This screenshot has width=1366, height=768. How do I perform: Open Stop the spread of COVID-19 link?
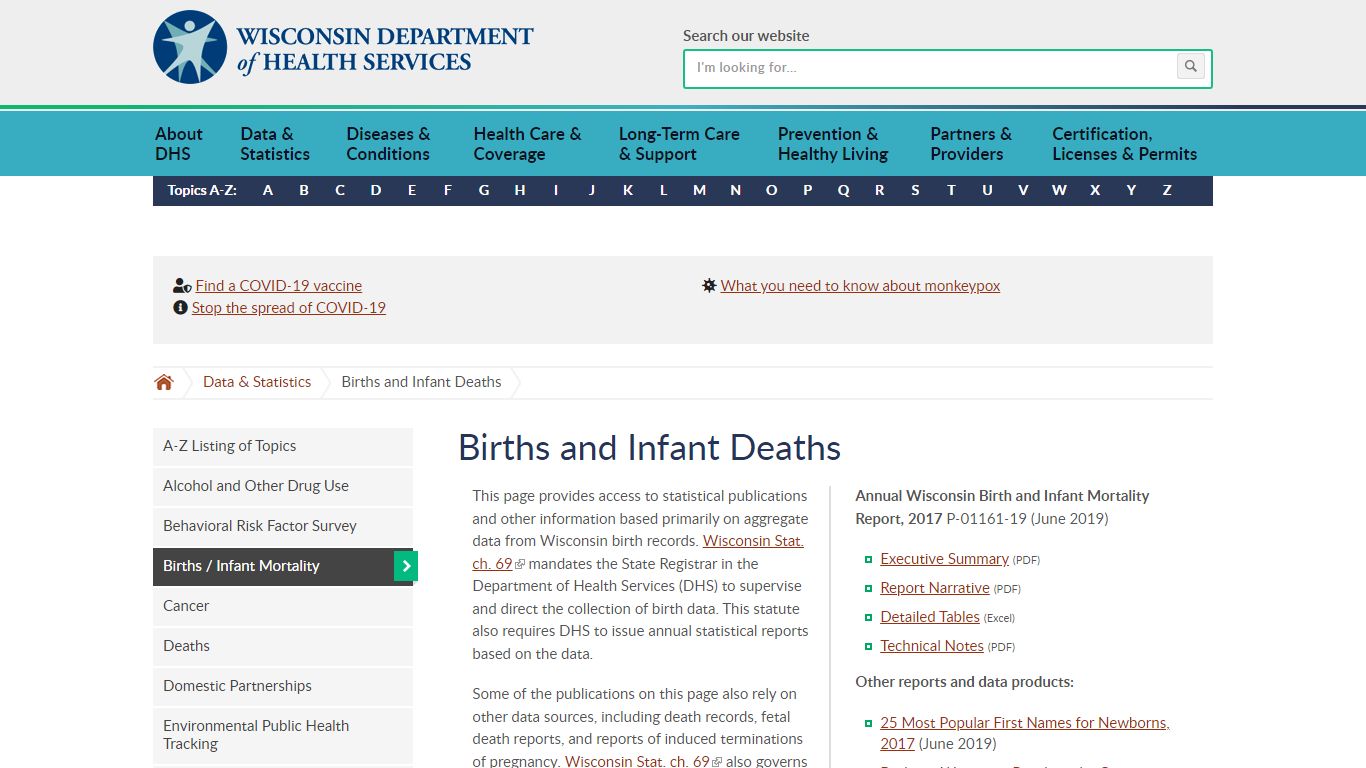coord(289,308)
